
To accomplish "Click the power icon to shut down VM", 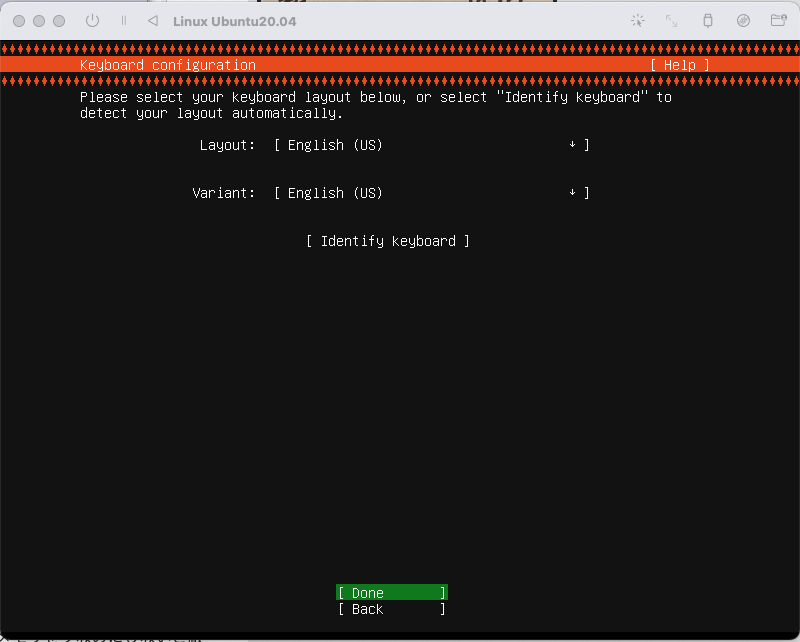I will click(92, 21).
